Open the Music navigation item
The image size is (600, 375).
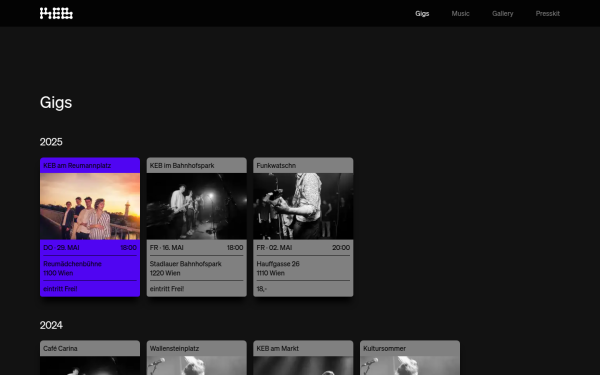pyautogui.click(x=460, y=13)
